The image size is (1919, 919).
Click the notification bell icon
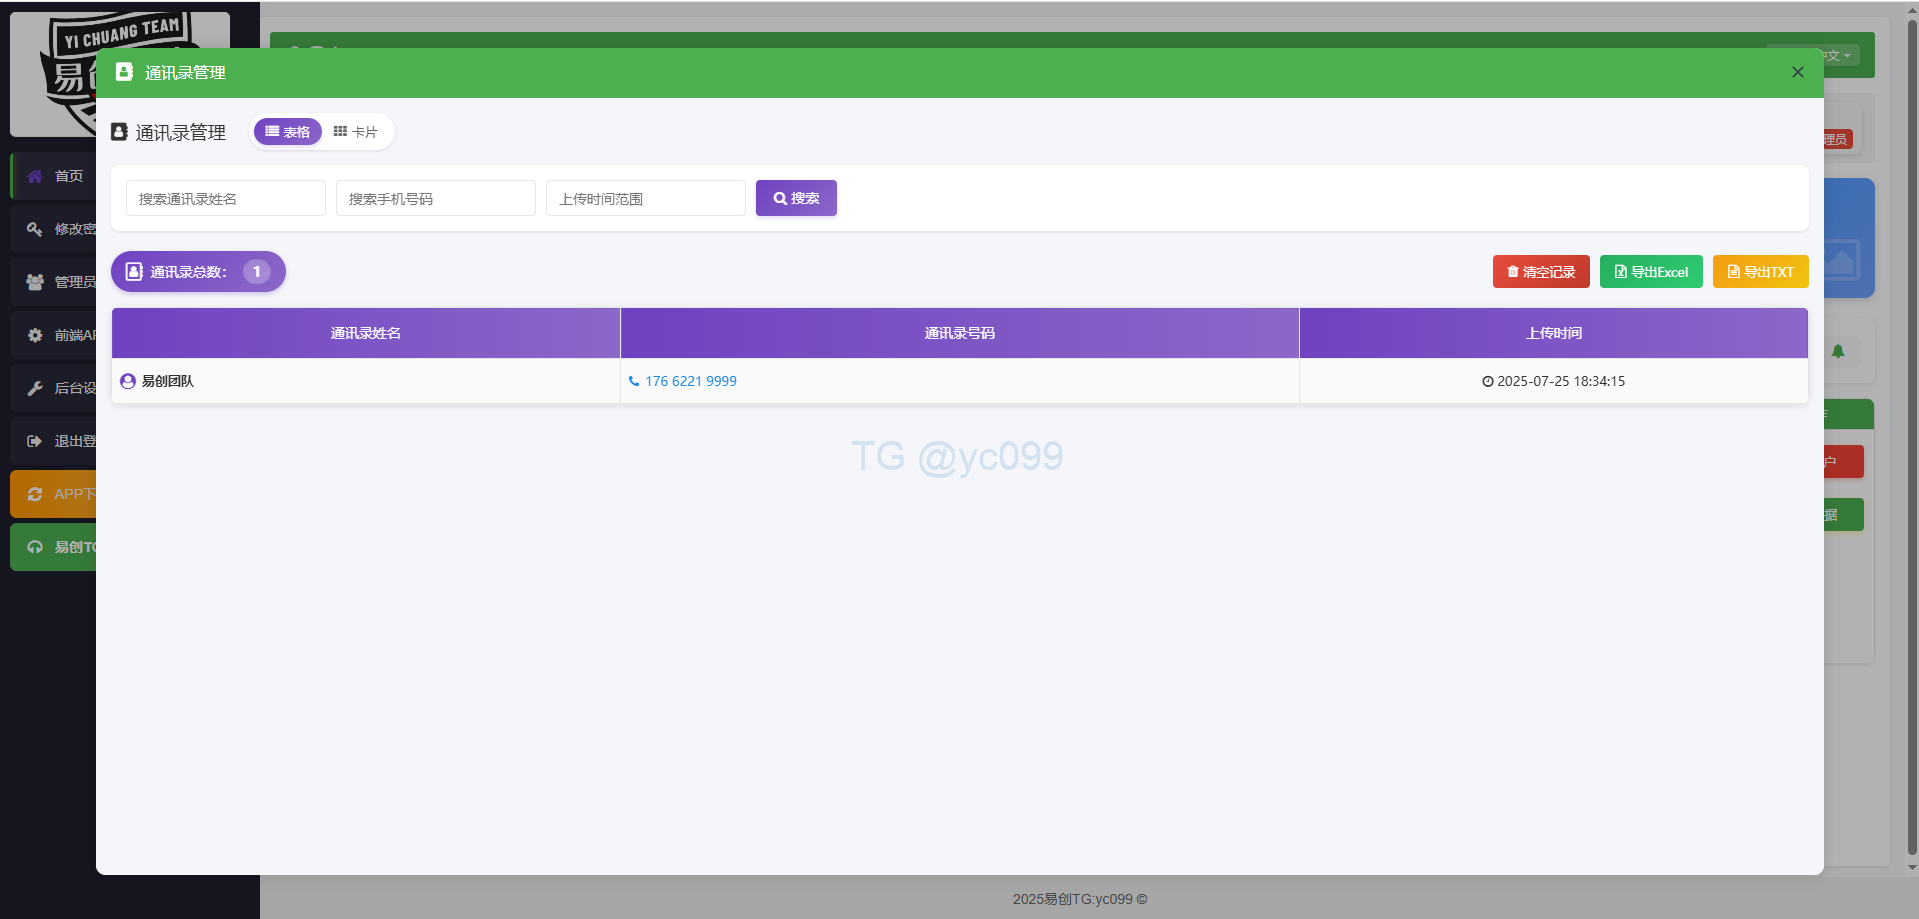[x=1838, y=351]
